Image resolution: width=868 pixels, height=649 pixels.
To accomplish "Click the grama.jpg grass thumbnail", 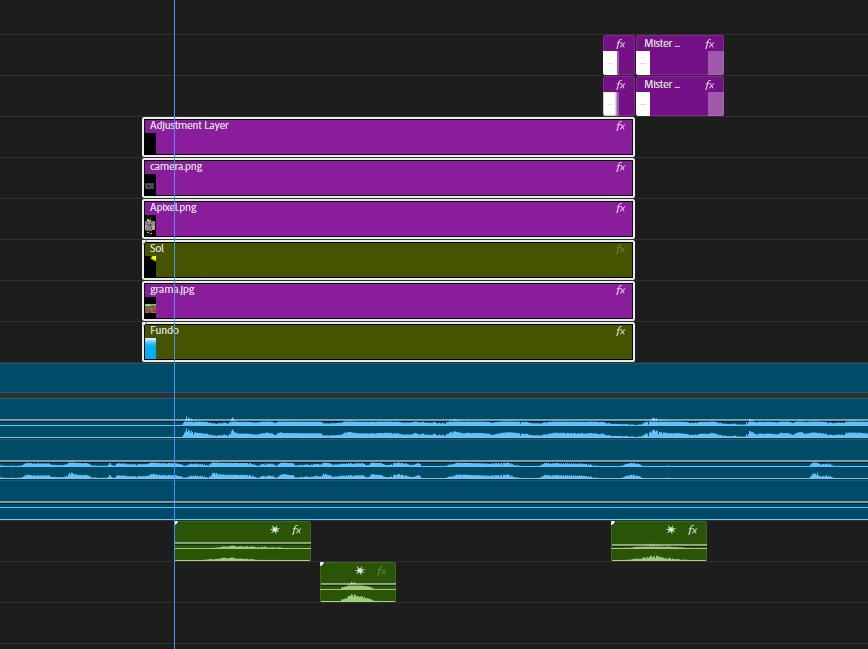I will [x=150, y=307].
